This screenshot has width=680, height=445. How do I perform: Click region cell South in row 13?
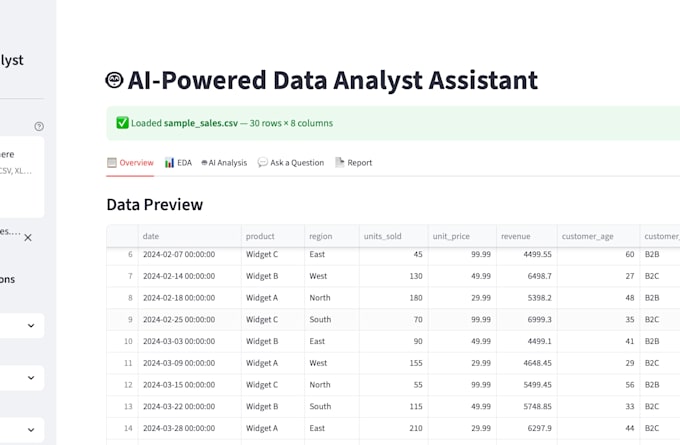(332, 406)
